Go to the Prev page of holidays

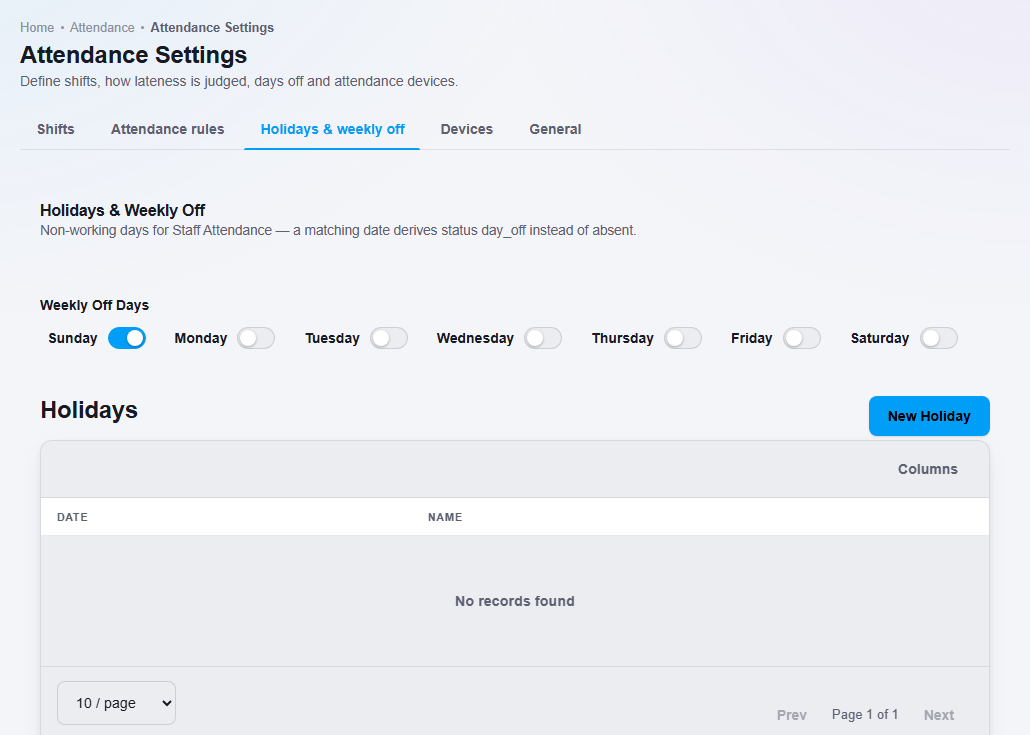792,715
